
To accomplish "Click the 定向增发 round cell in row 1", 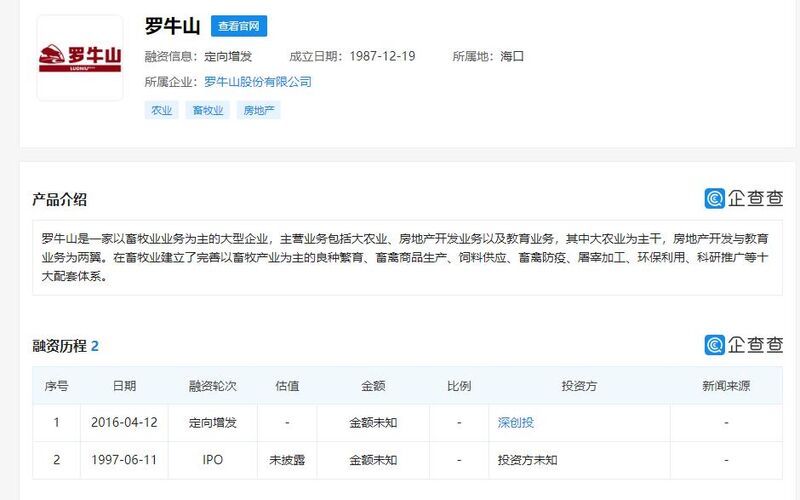I will pyautogui.click(x=213, y=422).
